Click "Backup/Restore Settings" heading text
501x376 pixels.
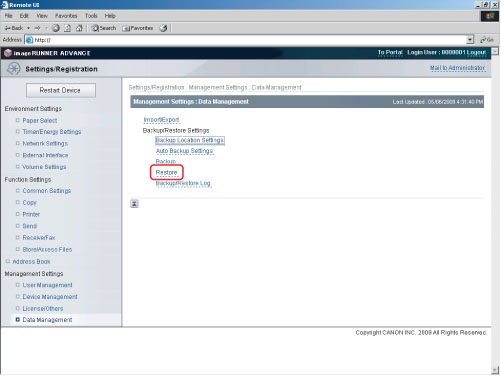(x=176, y=130)
